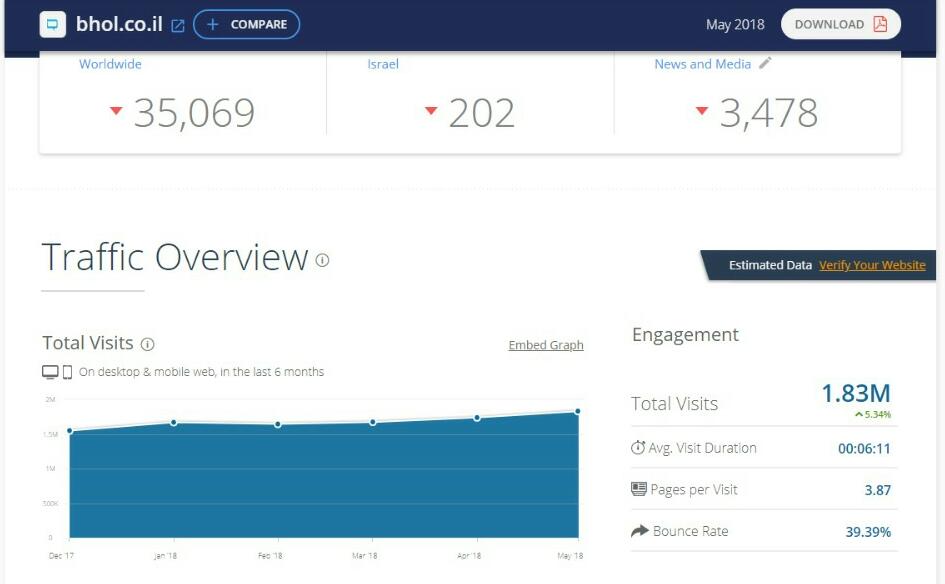Image resolution: width=945 pixels, height=584 pixels.
Task: Select the May 2018 date label
Action: (x=734, y=25)
